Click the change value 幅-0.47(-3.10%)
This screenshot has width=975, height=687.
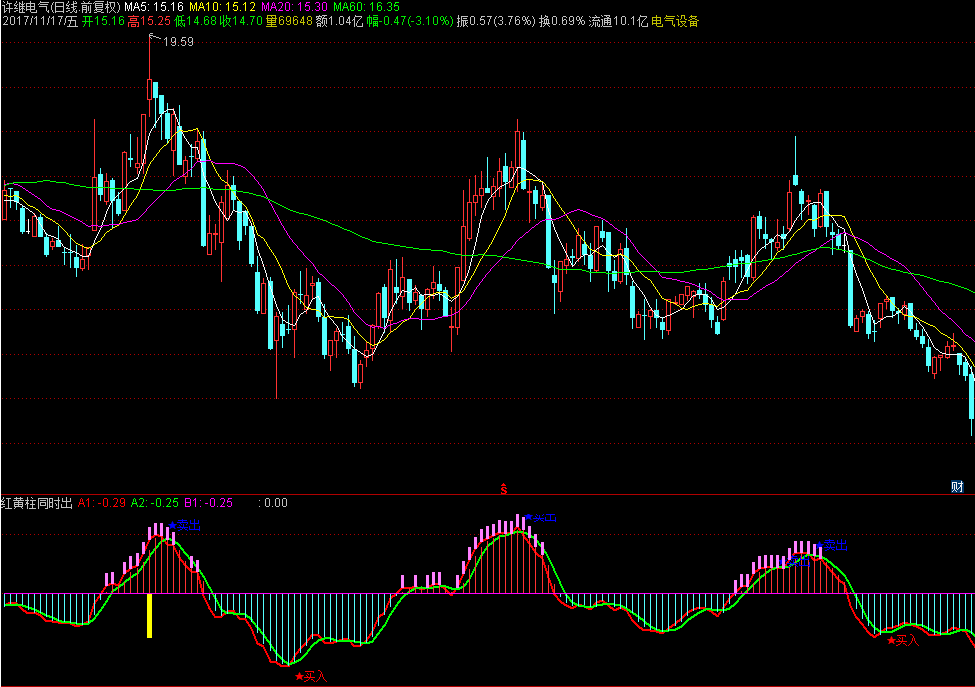(410, 22)
